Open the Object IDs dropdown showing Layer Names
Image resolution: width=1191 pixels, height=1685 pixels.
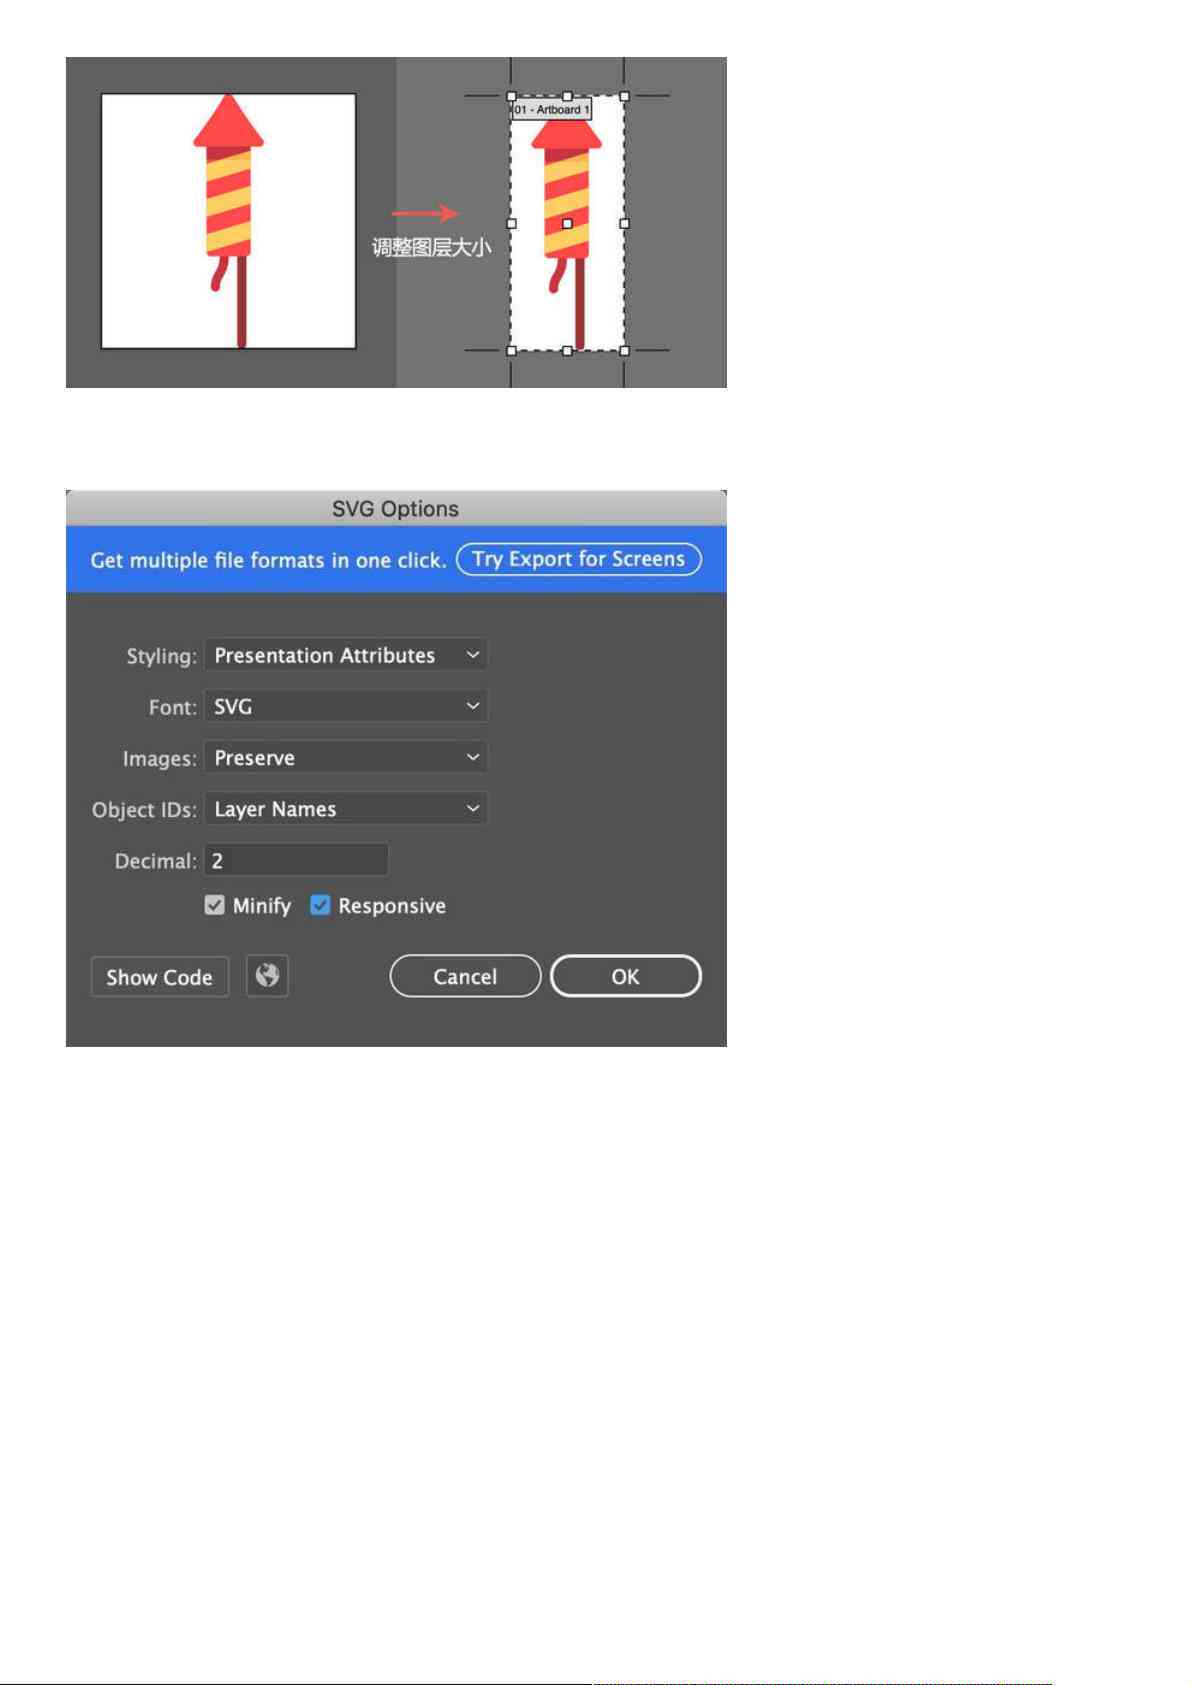tap(345, 808)
